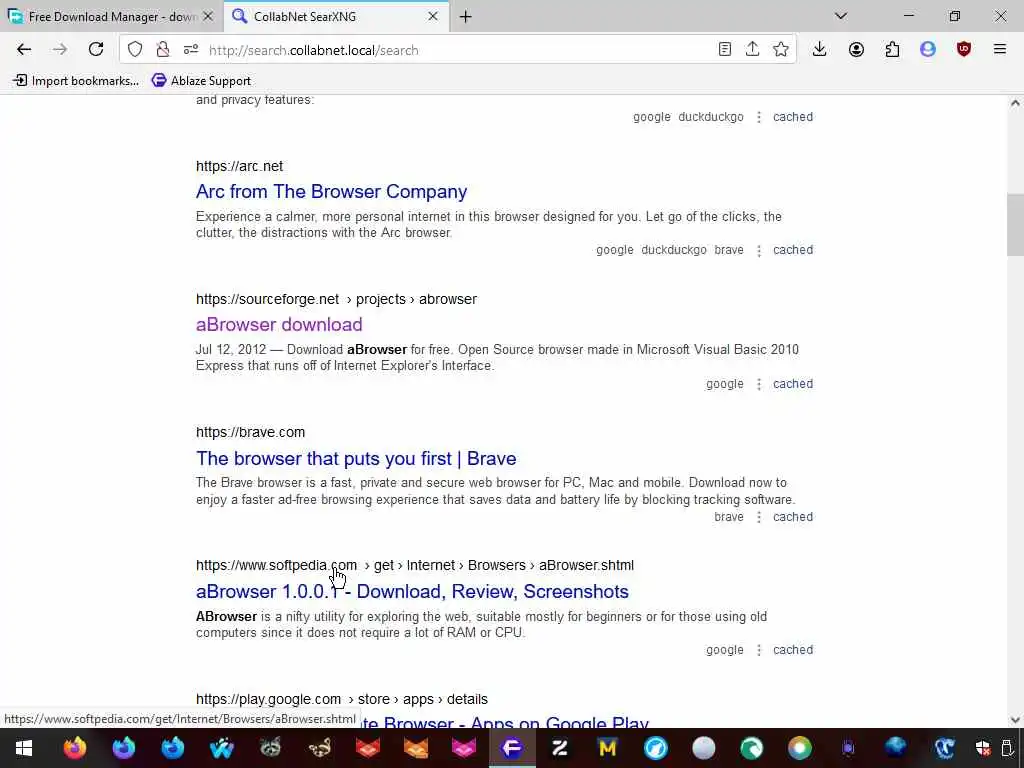Screen dimensions: 1024x768
Task: Click the sourceforge.net projects abrowser URL
Action: click(336, 299)
